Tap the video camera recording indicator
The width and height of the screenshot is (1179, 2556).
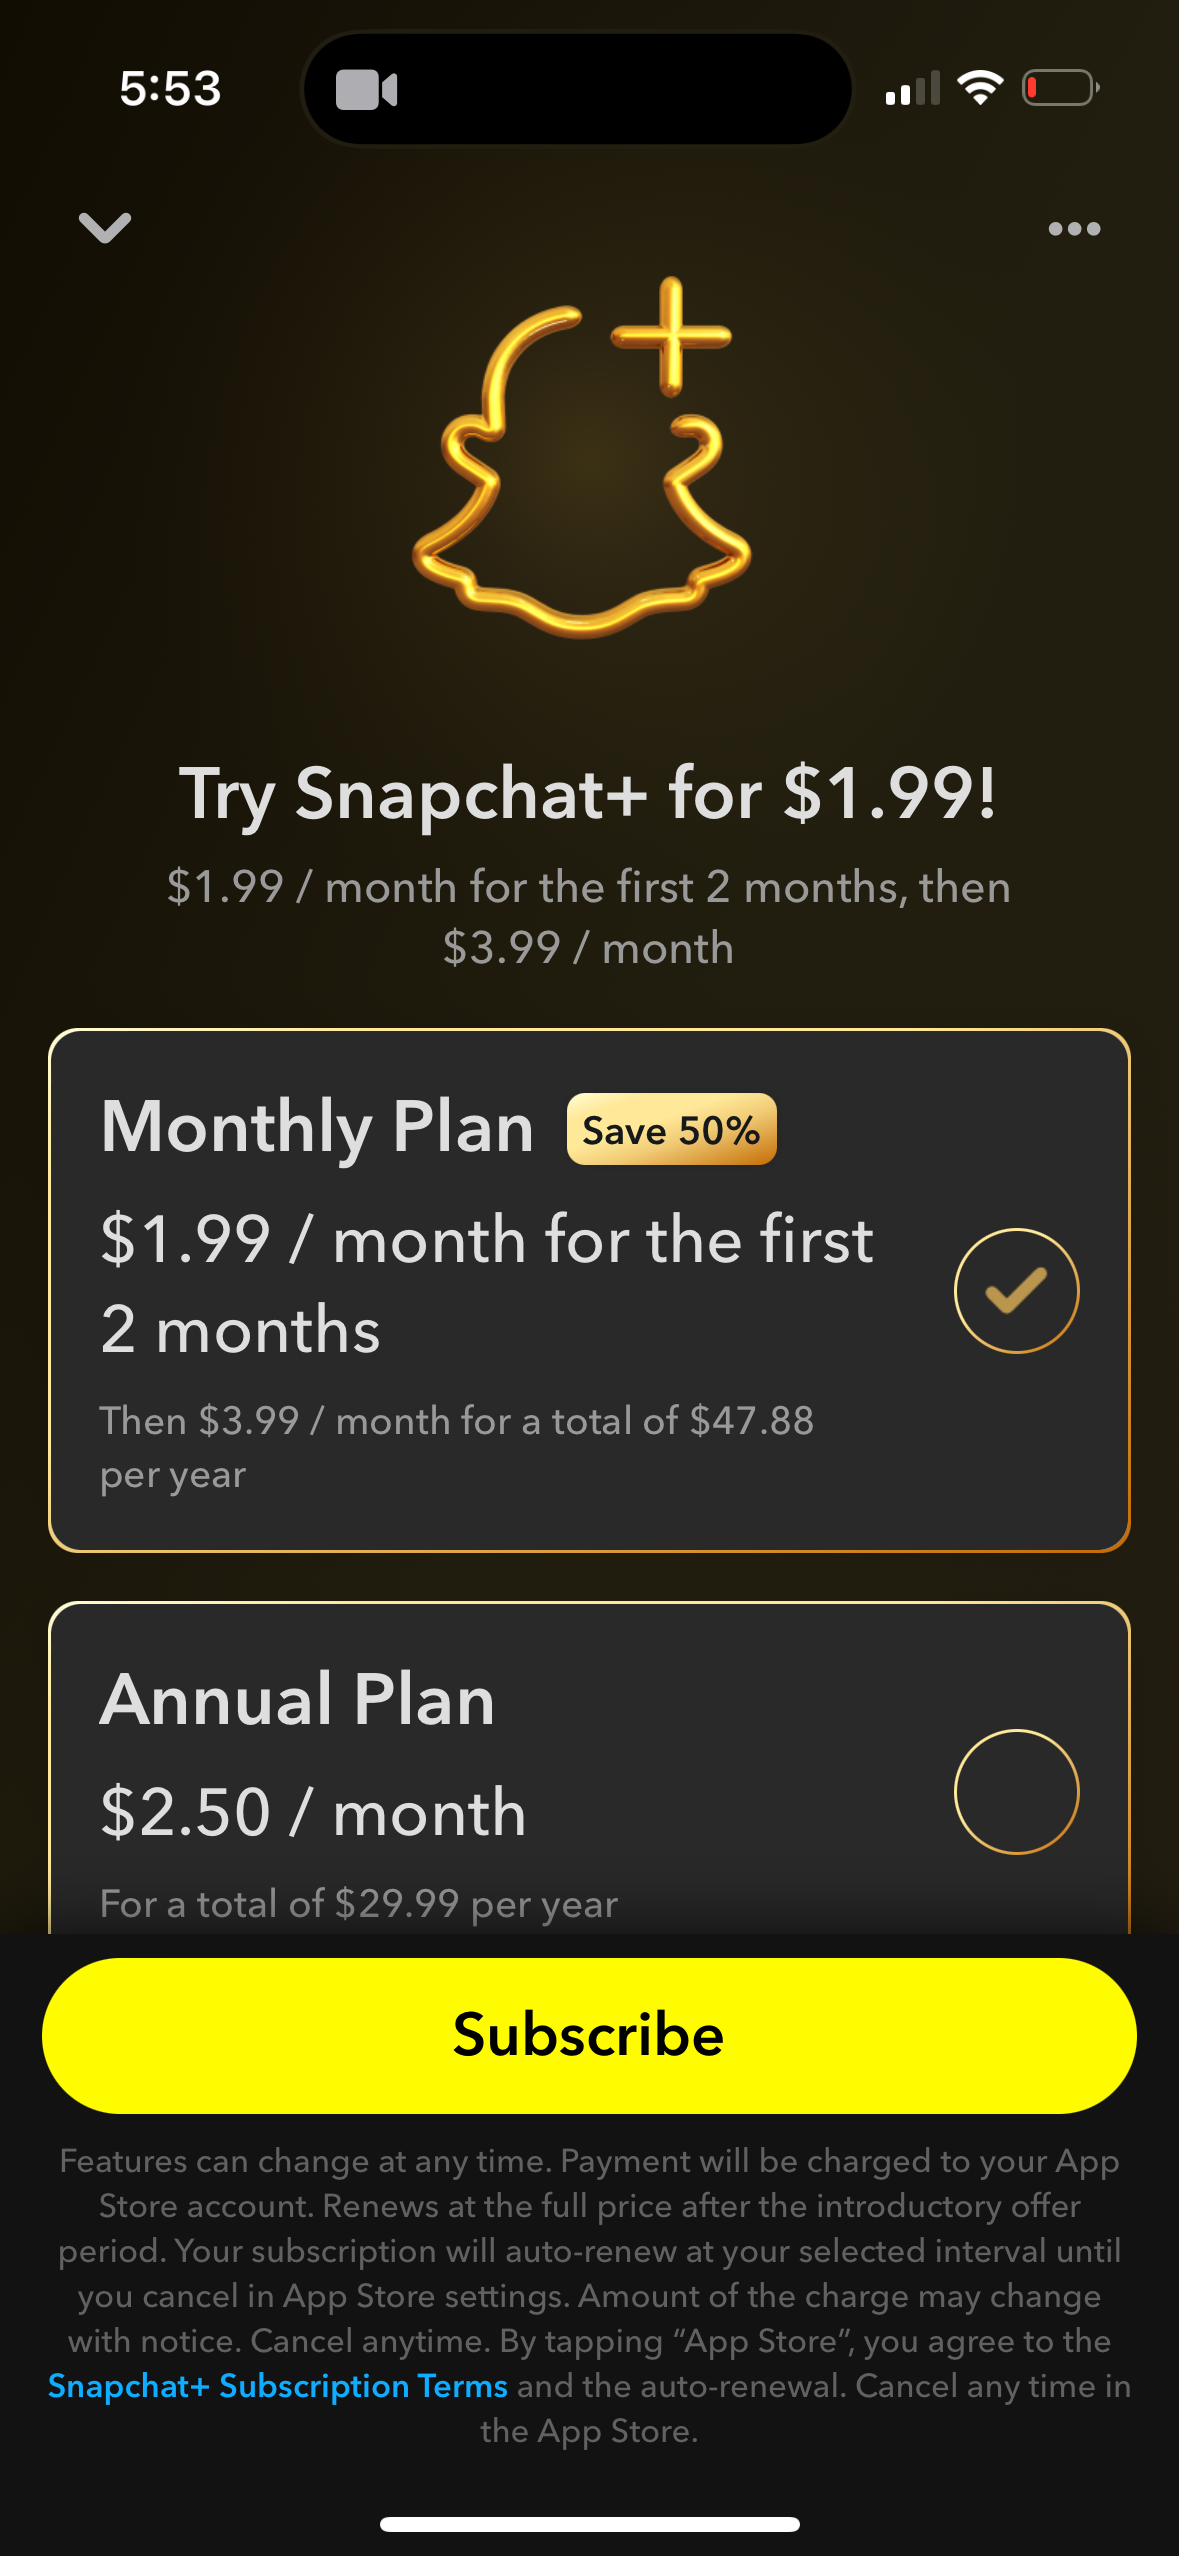tap(366, 90)
